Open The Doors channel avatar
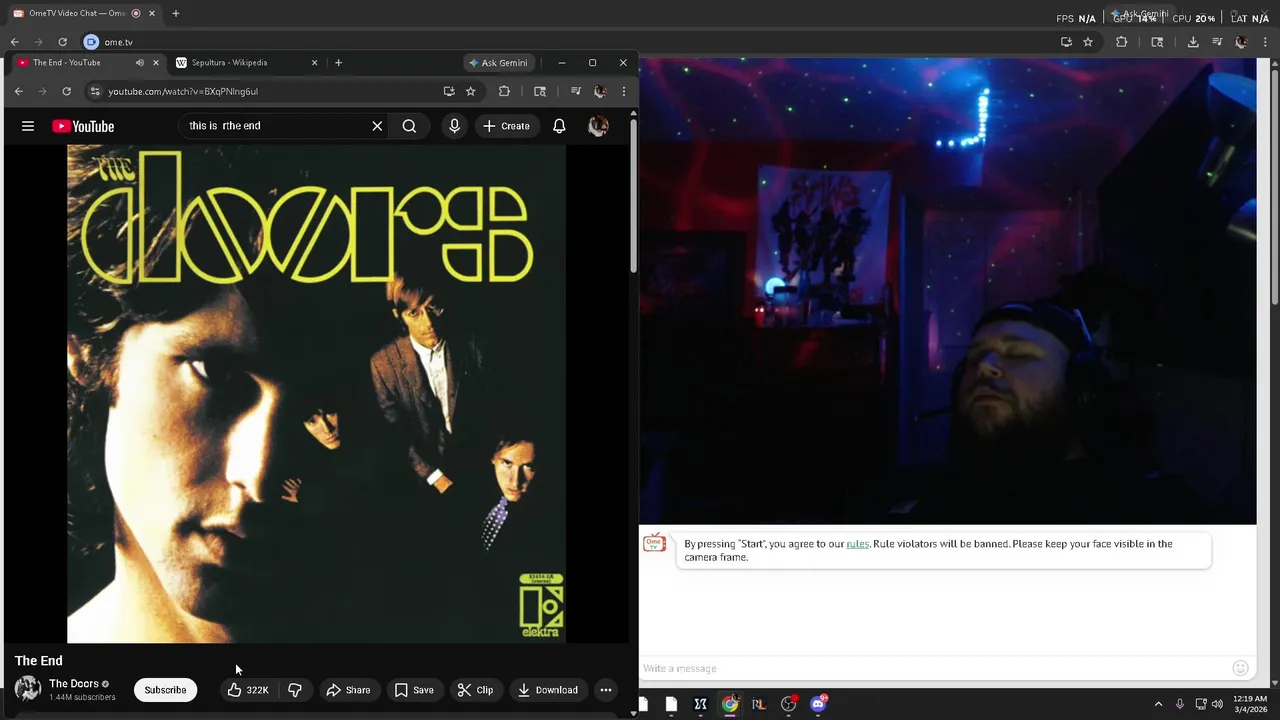The width and height of the screenshot is (1280, 720). [x=28, y=689]
